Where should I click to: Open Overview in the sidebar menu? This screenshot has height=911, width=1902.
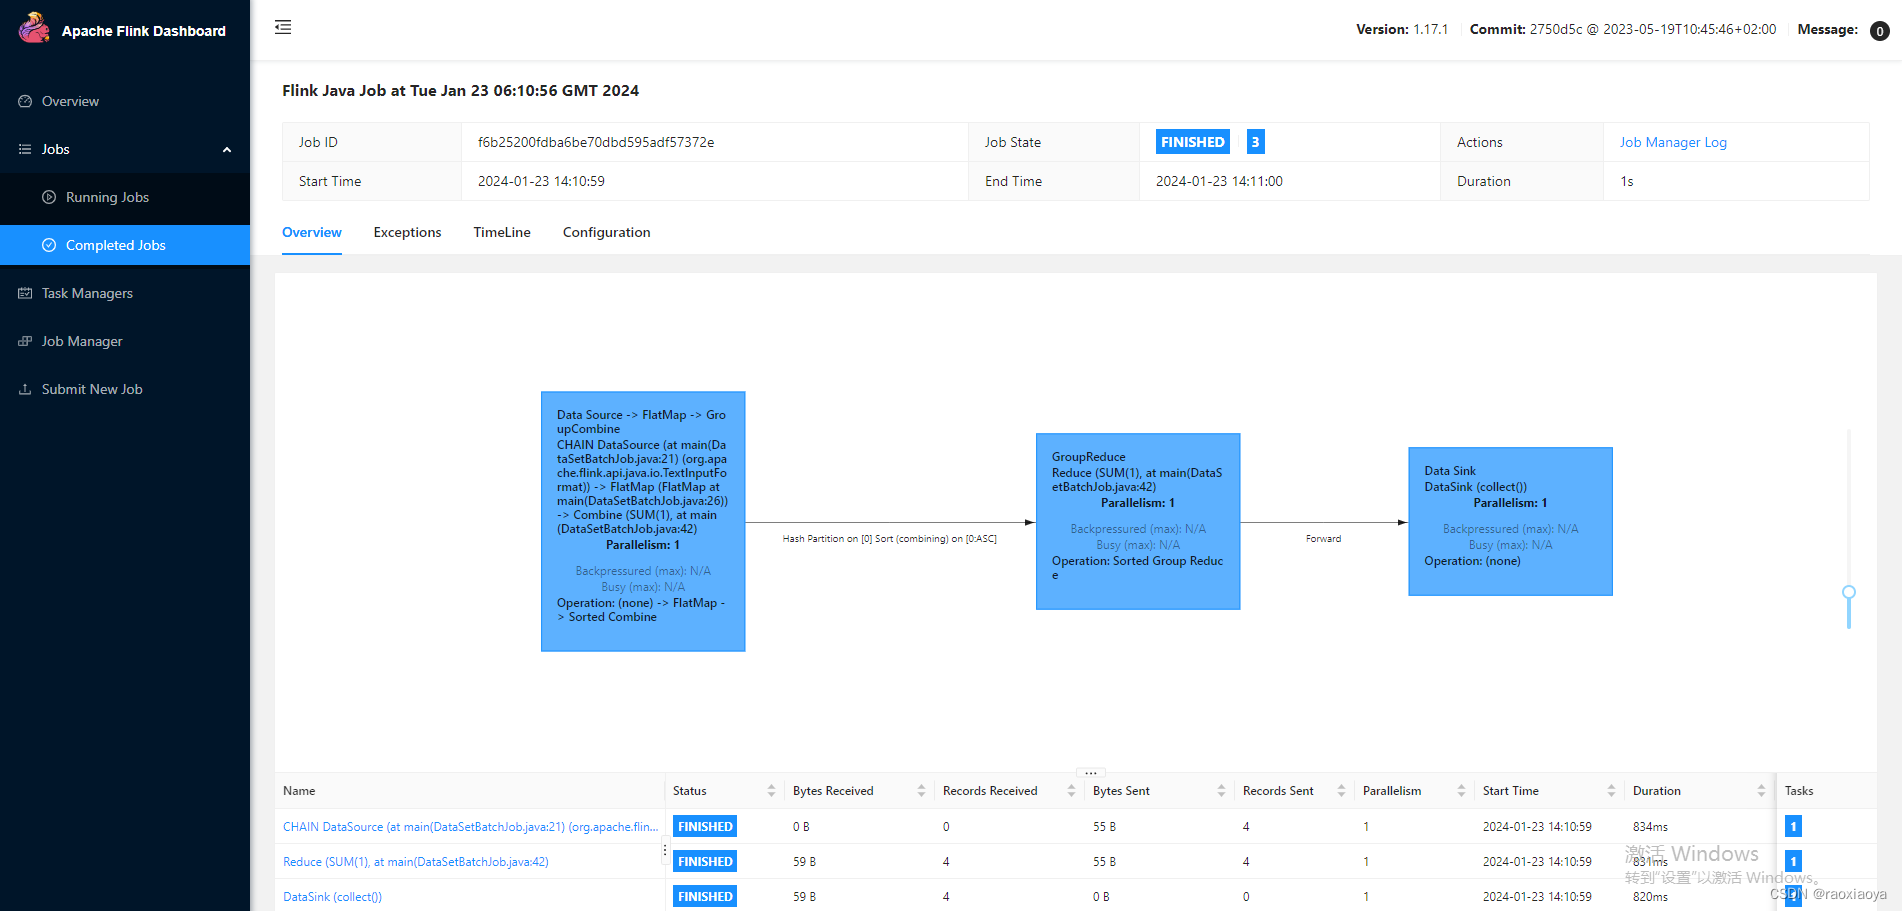click(x=125, y=101)
